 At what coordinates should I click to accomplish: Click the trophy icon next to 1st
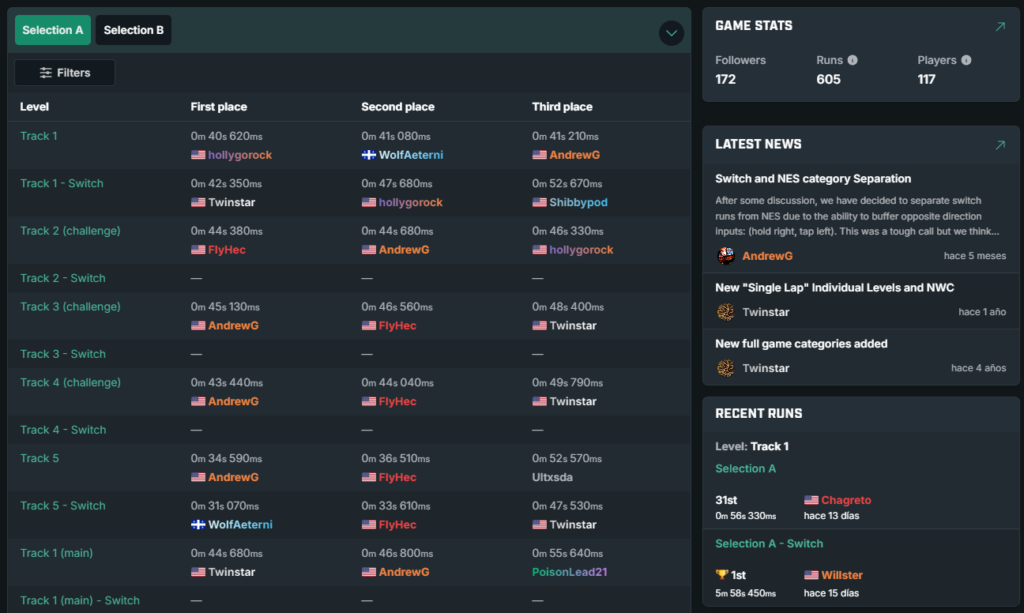[x=722, y=575]
